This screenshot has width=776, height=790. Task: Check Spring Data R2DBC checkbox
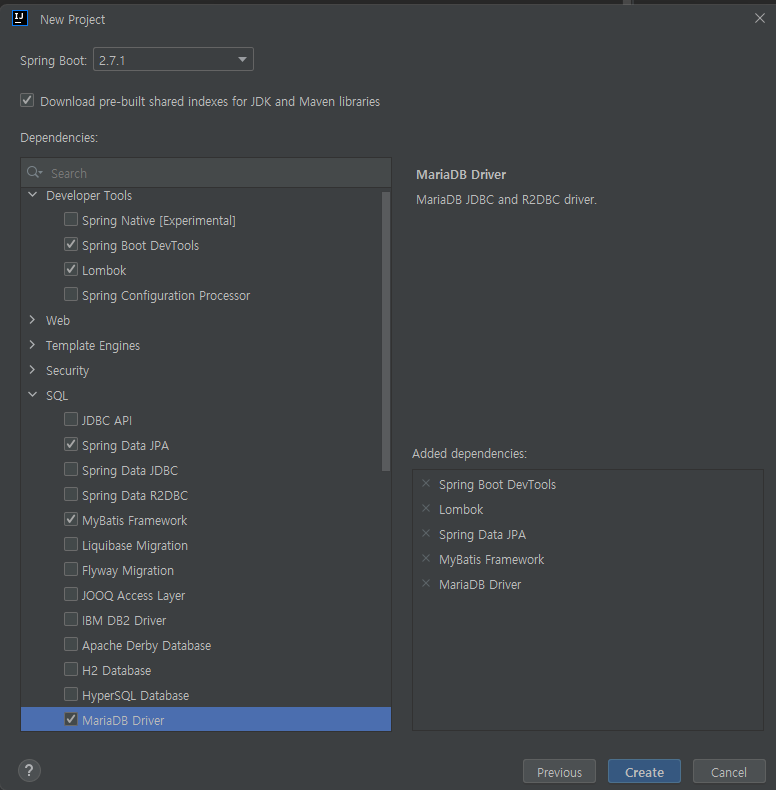point(71,494)
